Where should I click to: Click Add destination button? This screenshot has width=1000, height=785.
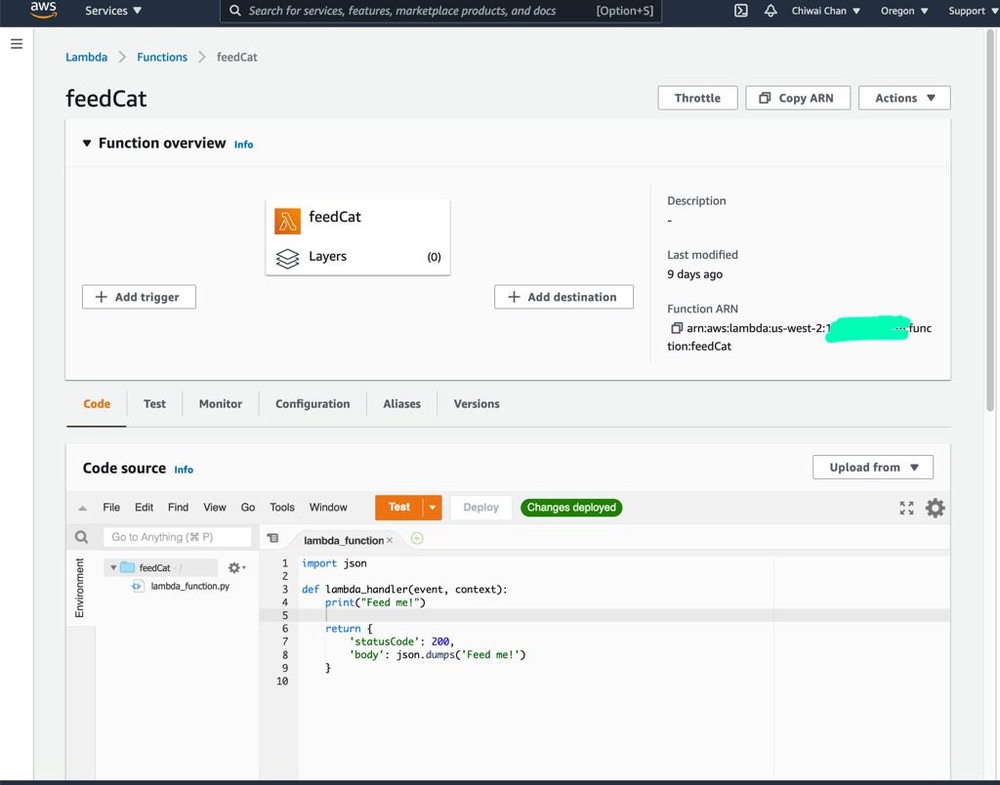pos(564,297)
